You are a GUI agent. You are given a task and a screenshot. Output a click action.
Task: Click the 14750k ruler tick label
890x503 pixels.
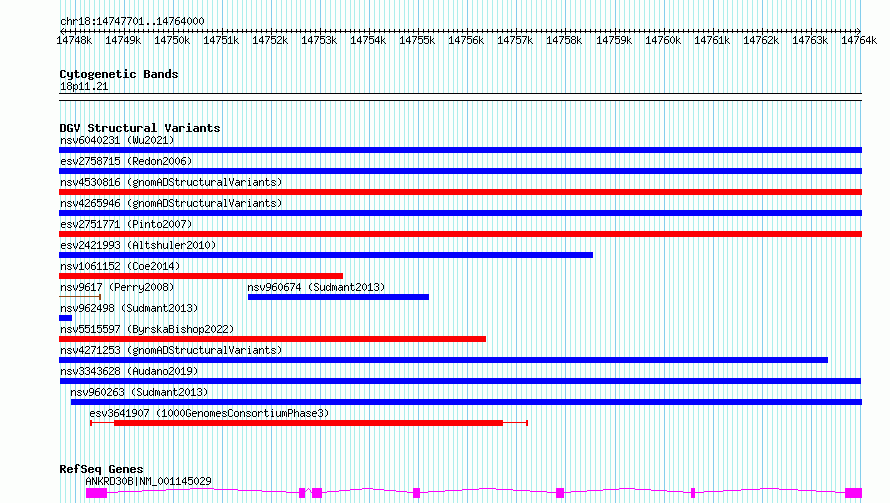click(172, 40)
